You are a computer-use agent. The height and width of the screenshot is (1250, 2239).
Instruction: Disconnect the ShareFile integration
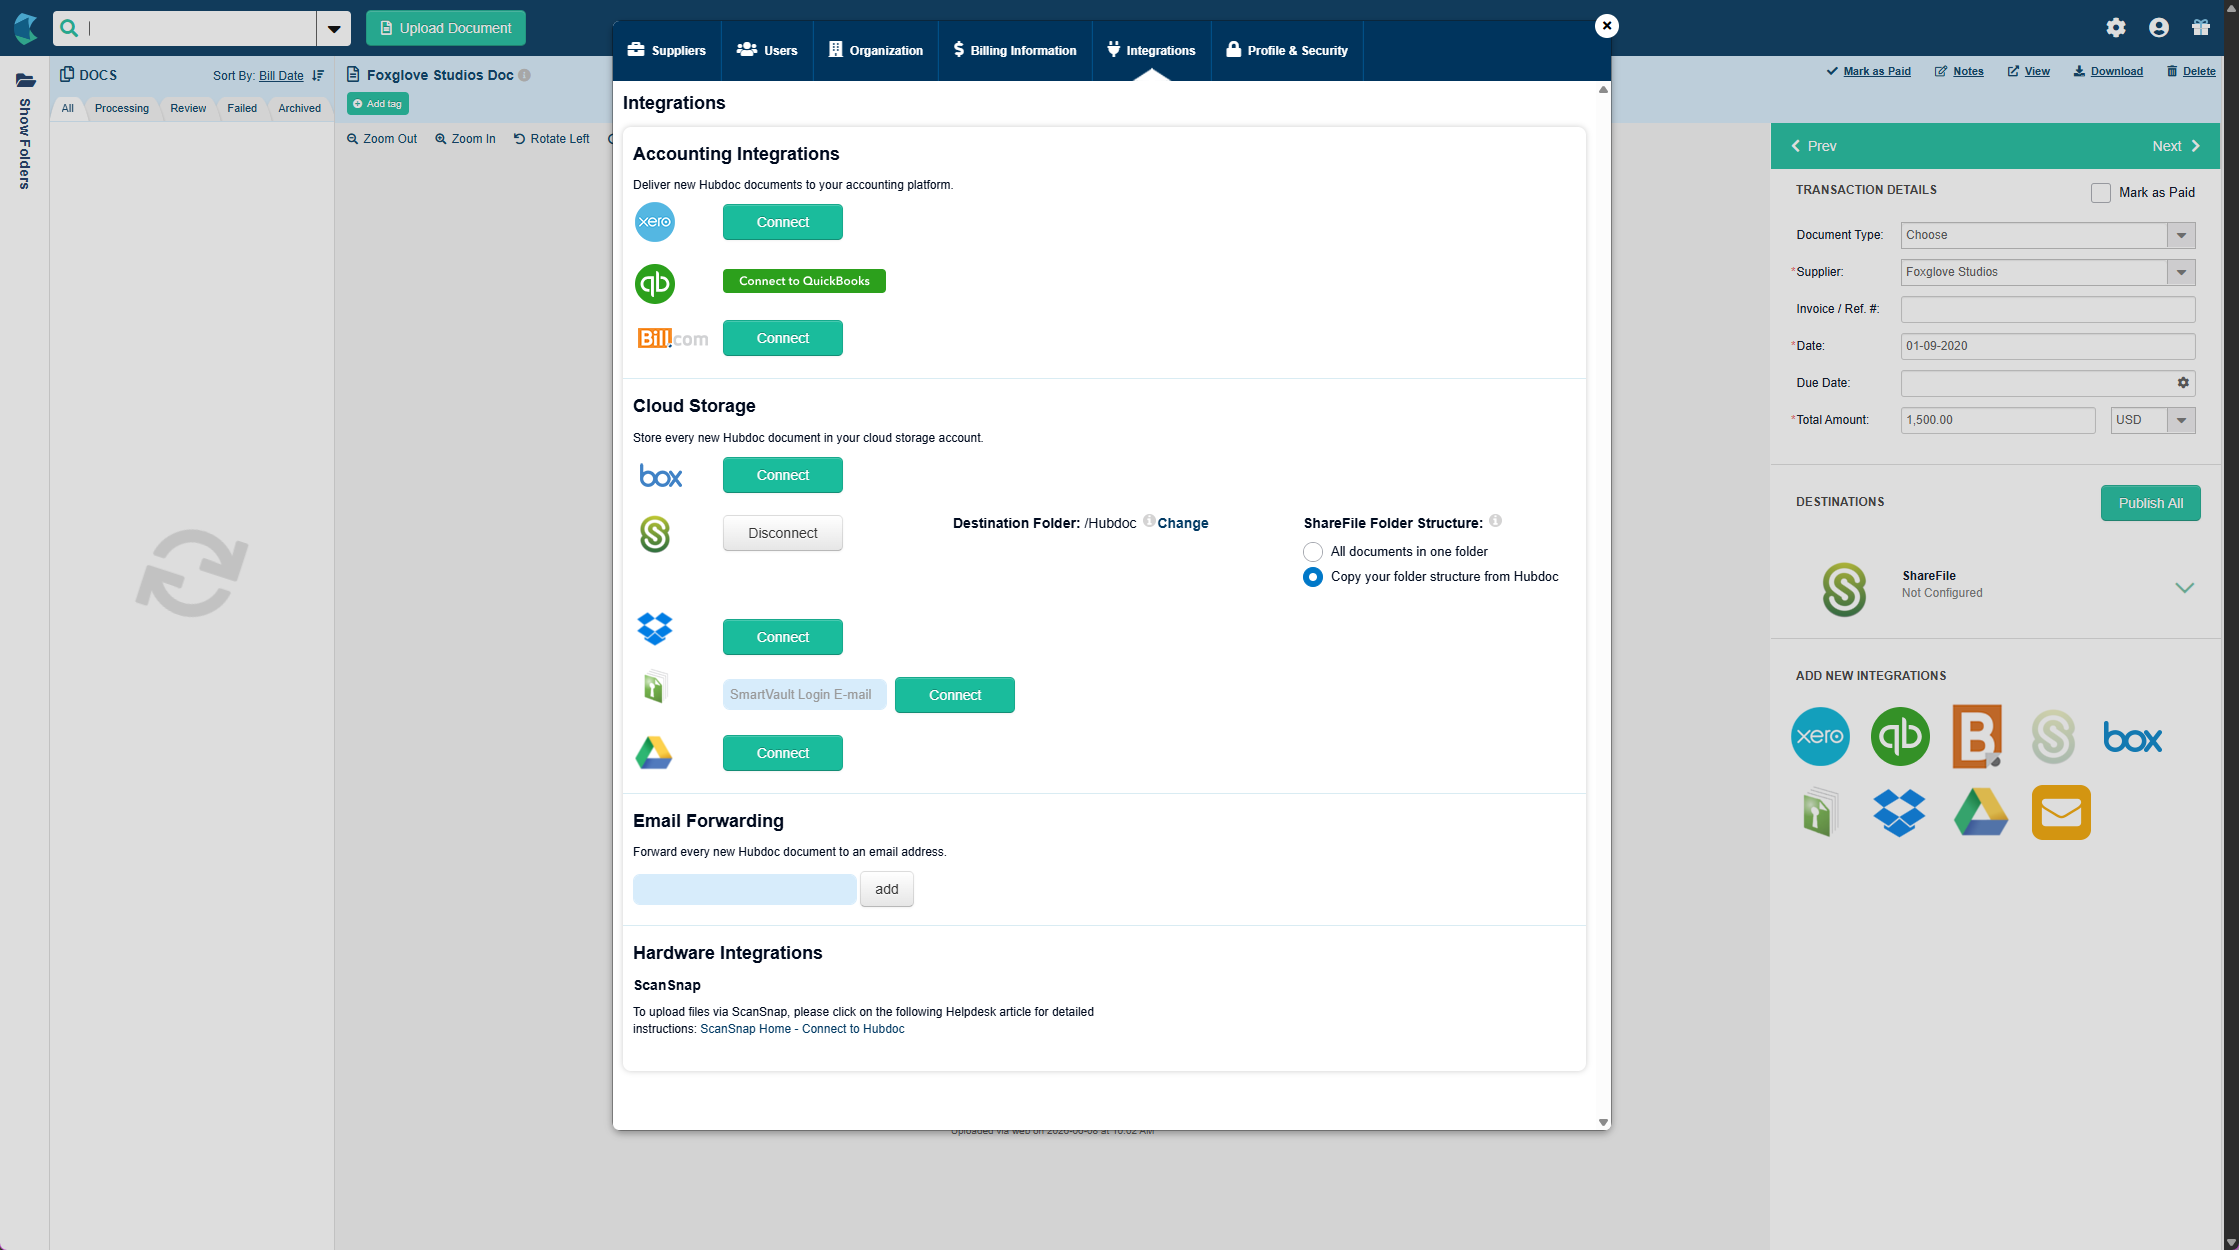click(x=783, y=533)
